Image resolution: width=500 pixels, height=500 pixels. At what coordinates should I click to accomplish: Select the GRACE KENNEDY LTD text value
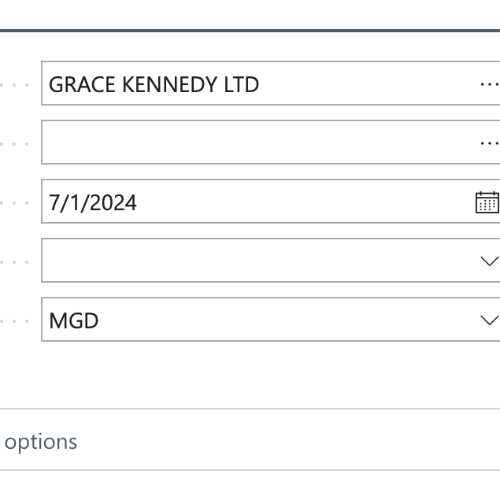click(154, 84)
